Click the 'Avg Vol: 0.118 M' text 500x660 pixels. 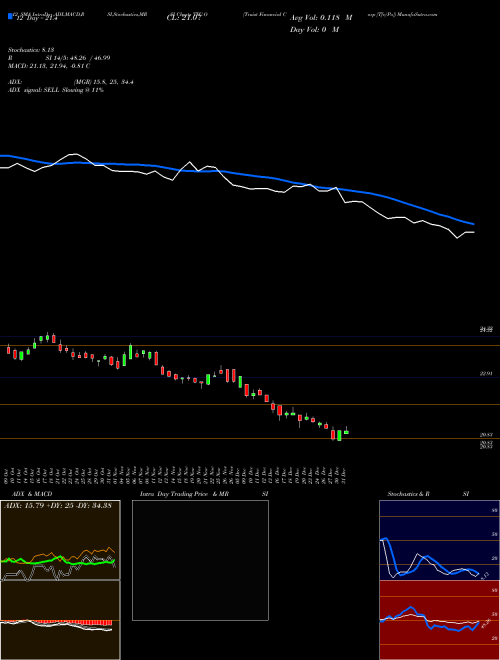pos(321,18)
